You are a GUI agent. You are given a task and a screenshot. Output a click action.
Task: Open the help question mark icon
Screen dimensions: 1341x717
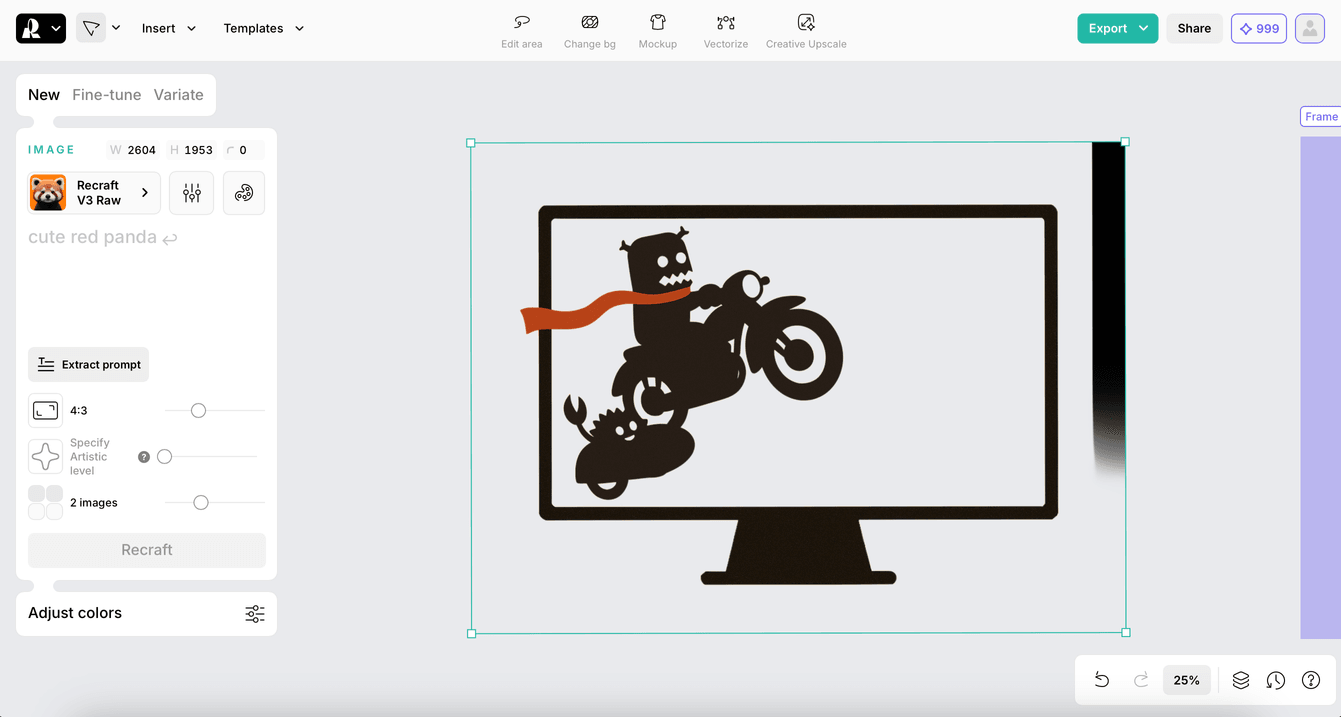pyautogui.click(x=1310, y=680)
